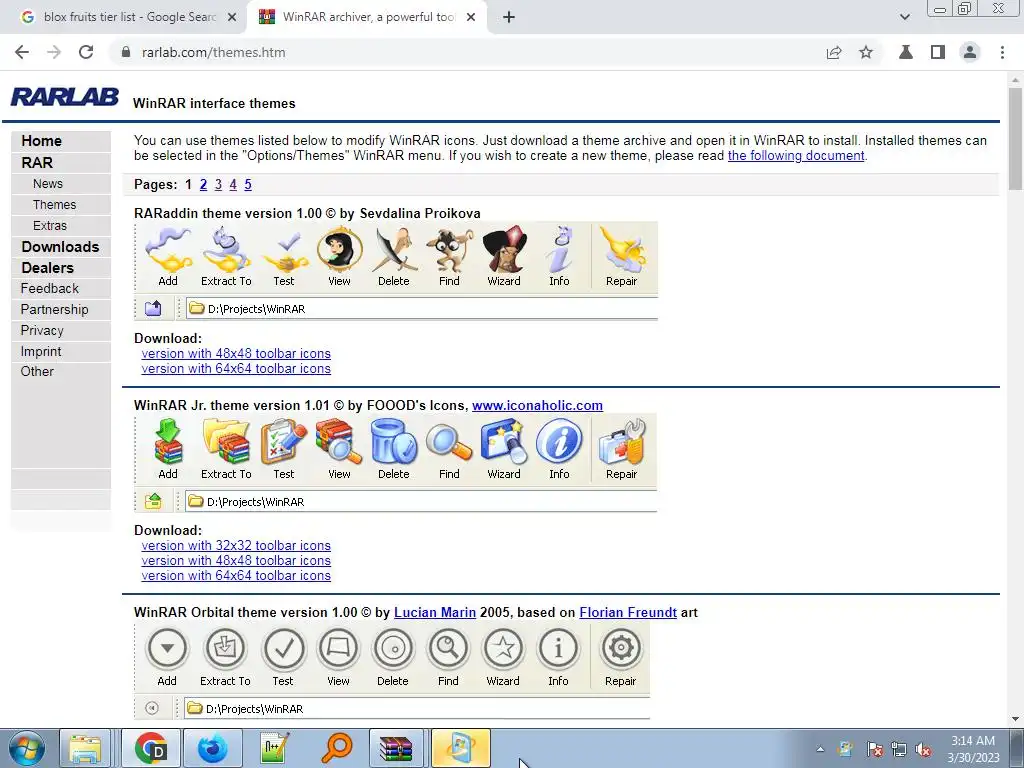This screenshot has height=768, width=1024.
Task: Click the Orbital theme Add icon
Action: point(167,648)
